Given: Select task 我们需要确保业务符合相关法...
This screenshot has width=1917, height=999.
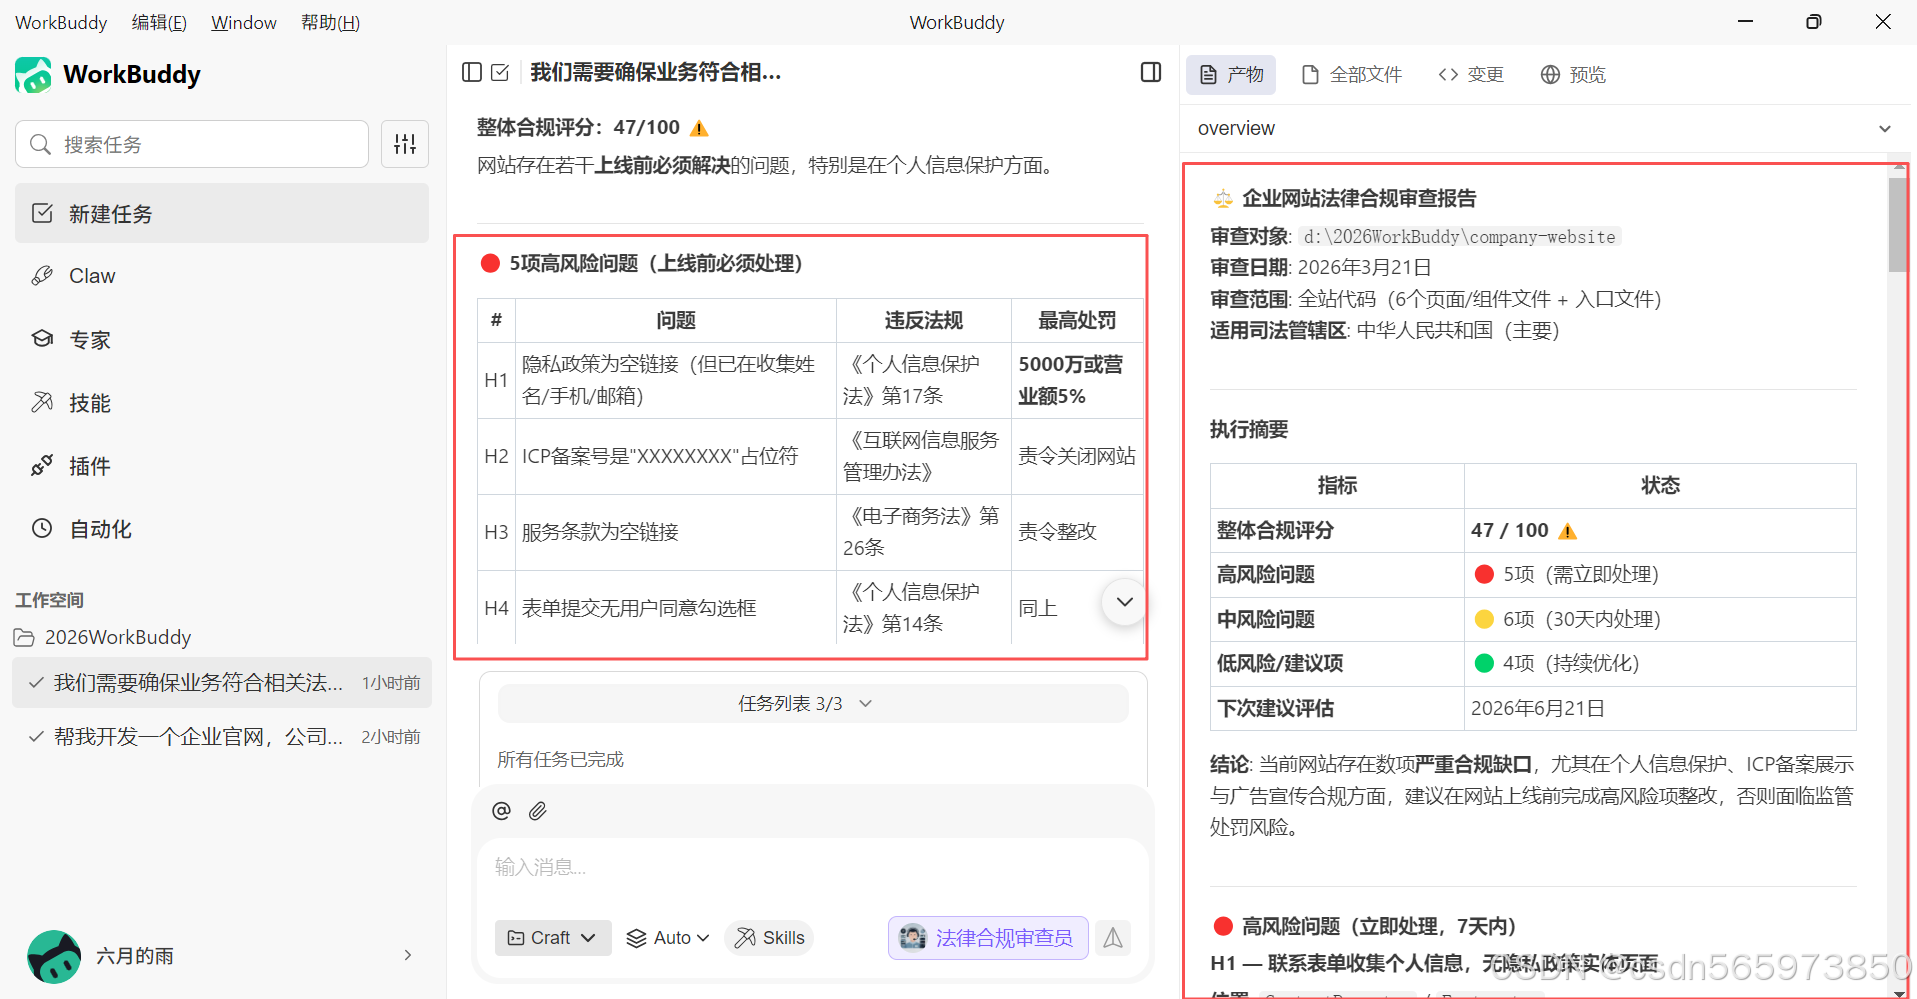Looking at the screenshot, I should (222, 682).
